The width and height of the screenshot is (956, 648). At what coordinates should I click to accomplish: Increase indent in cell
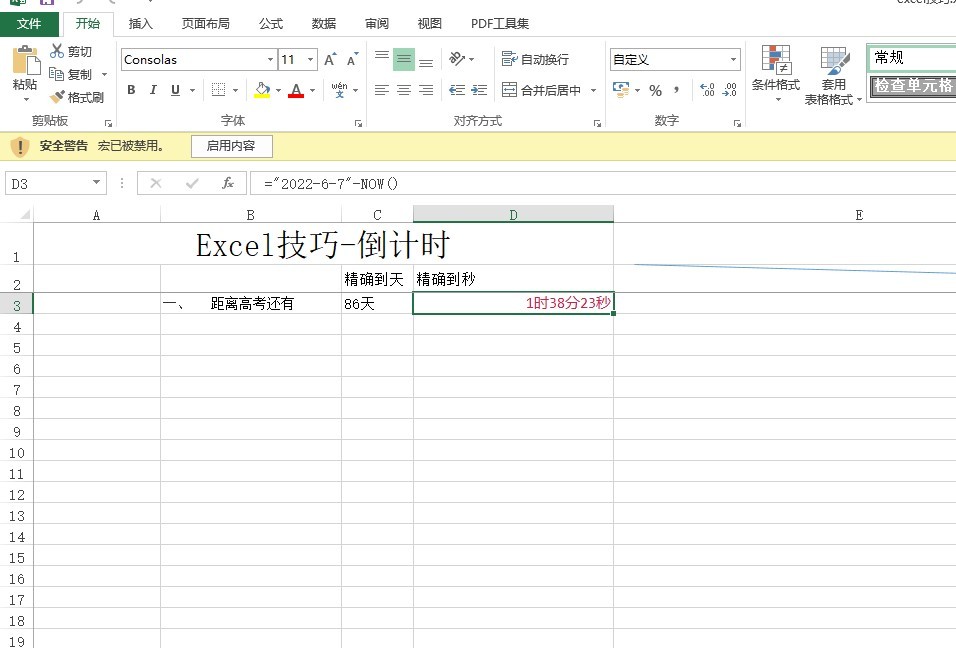coord(479,90)
